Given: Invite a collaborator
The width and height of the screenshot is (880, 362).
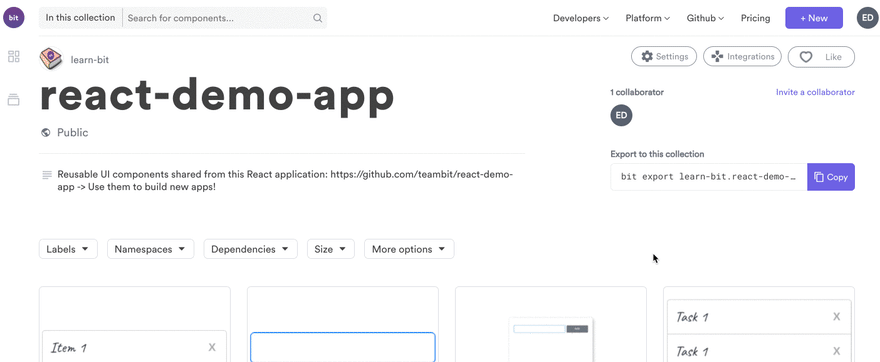Looking at the screenshot, I should click(815, 92).
